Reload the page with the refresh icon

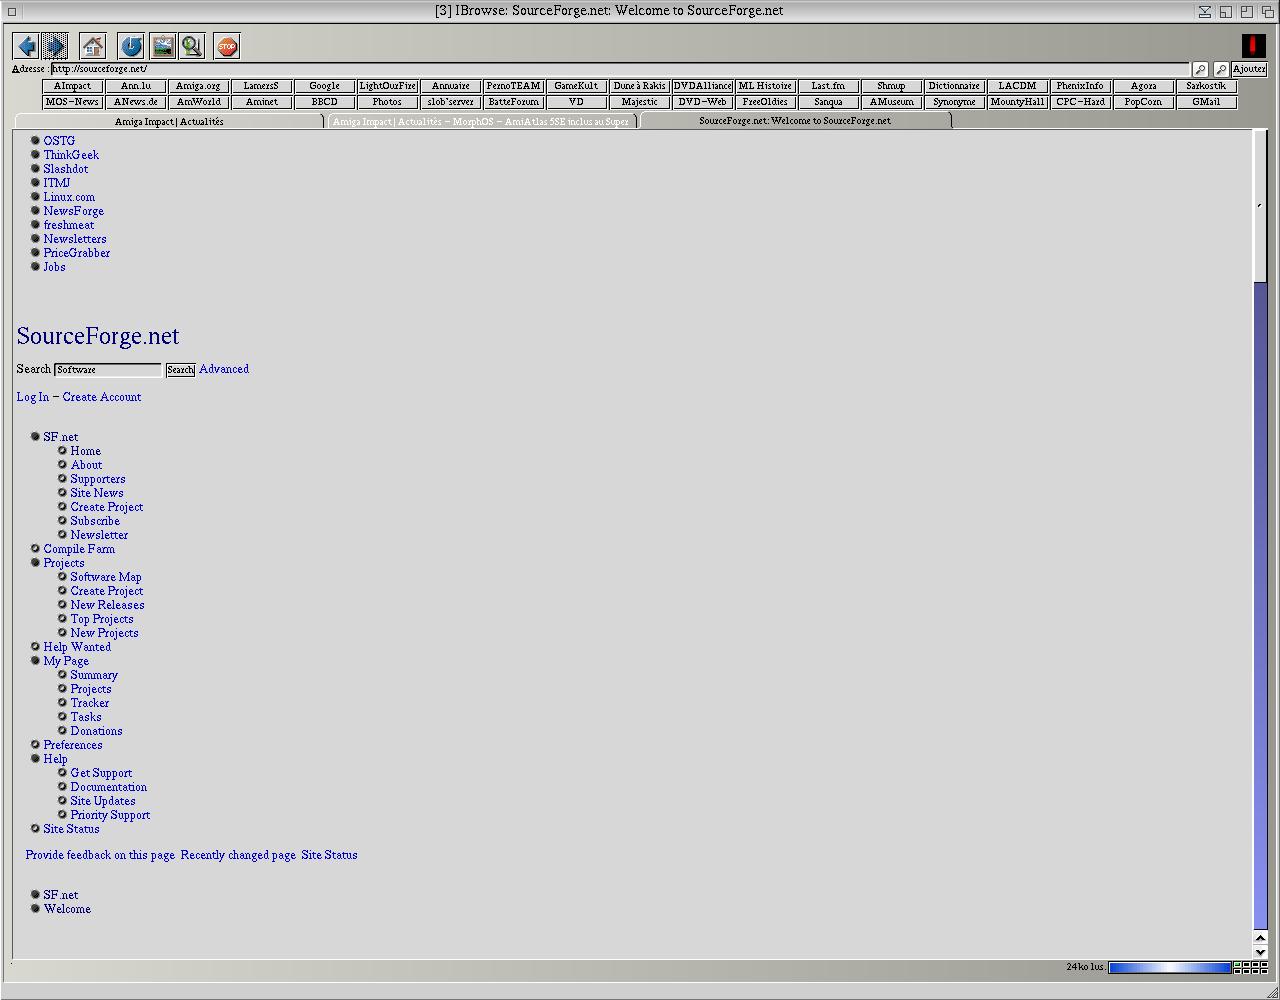click(131, 46)
